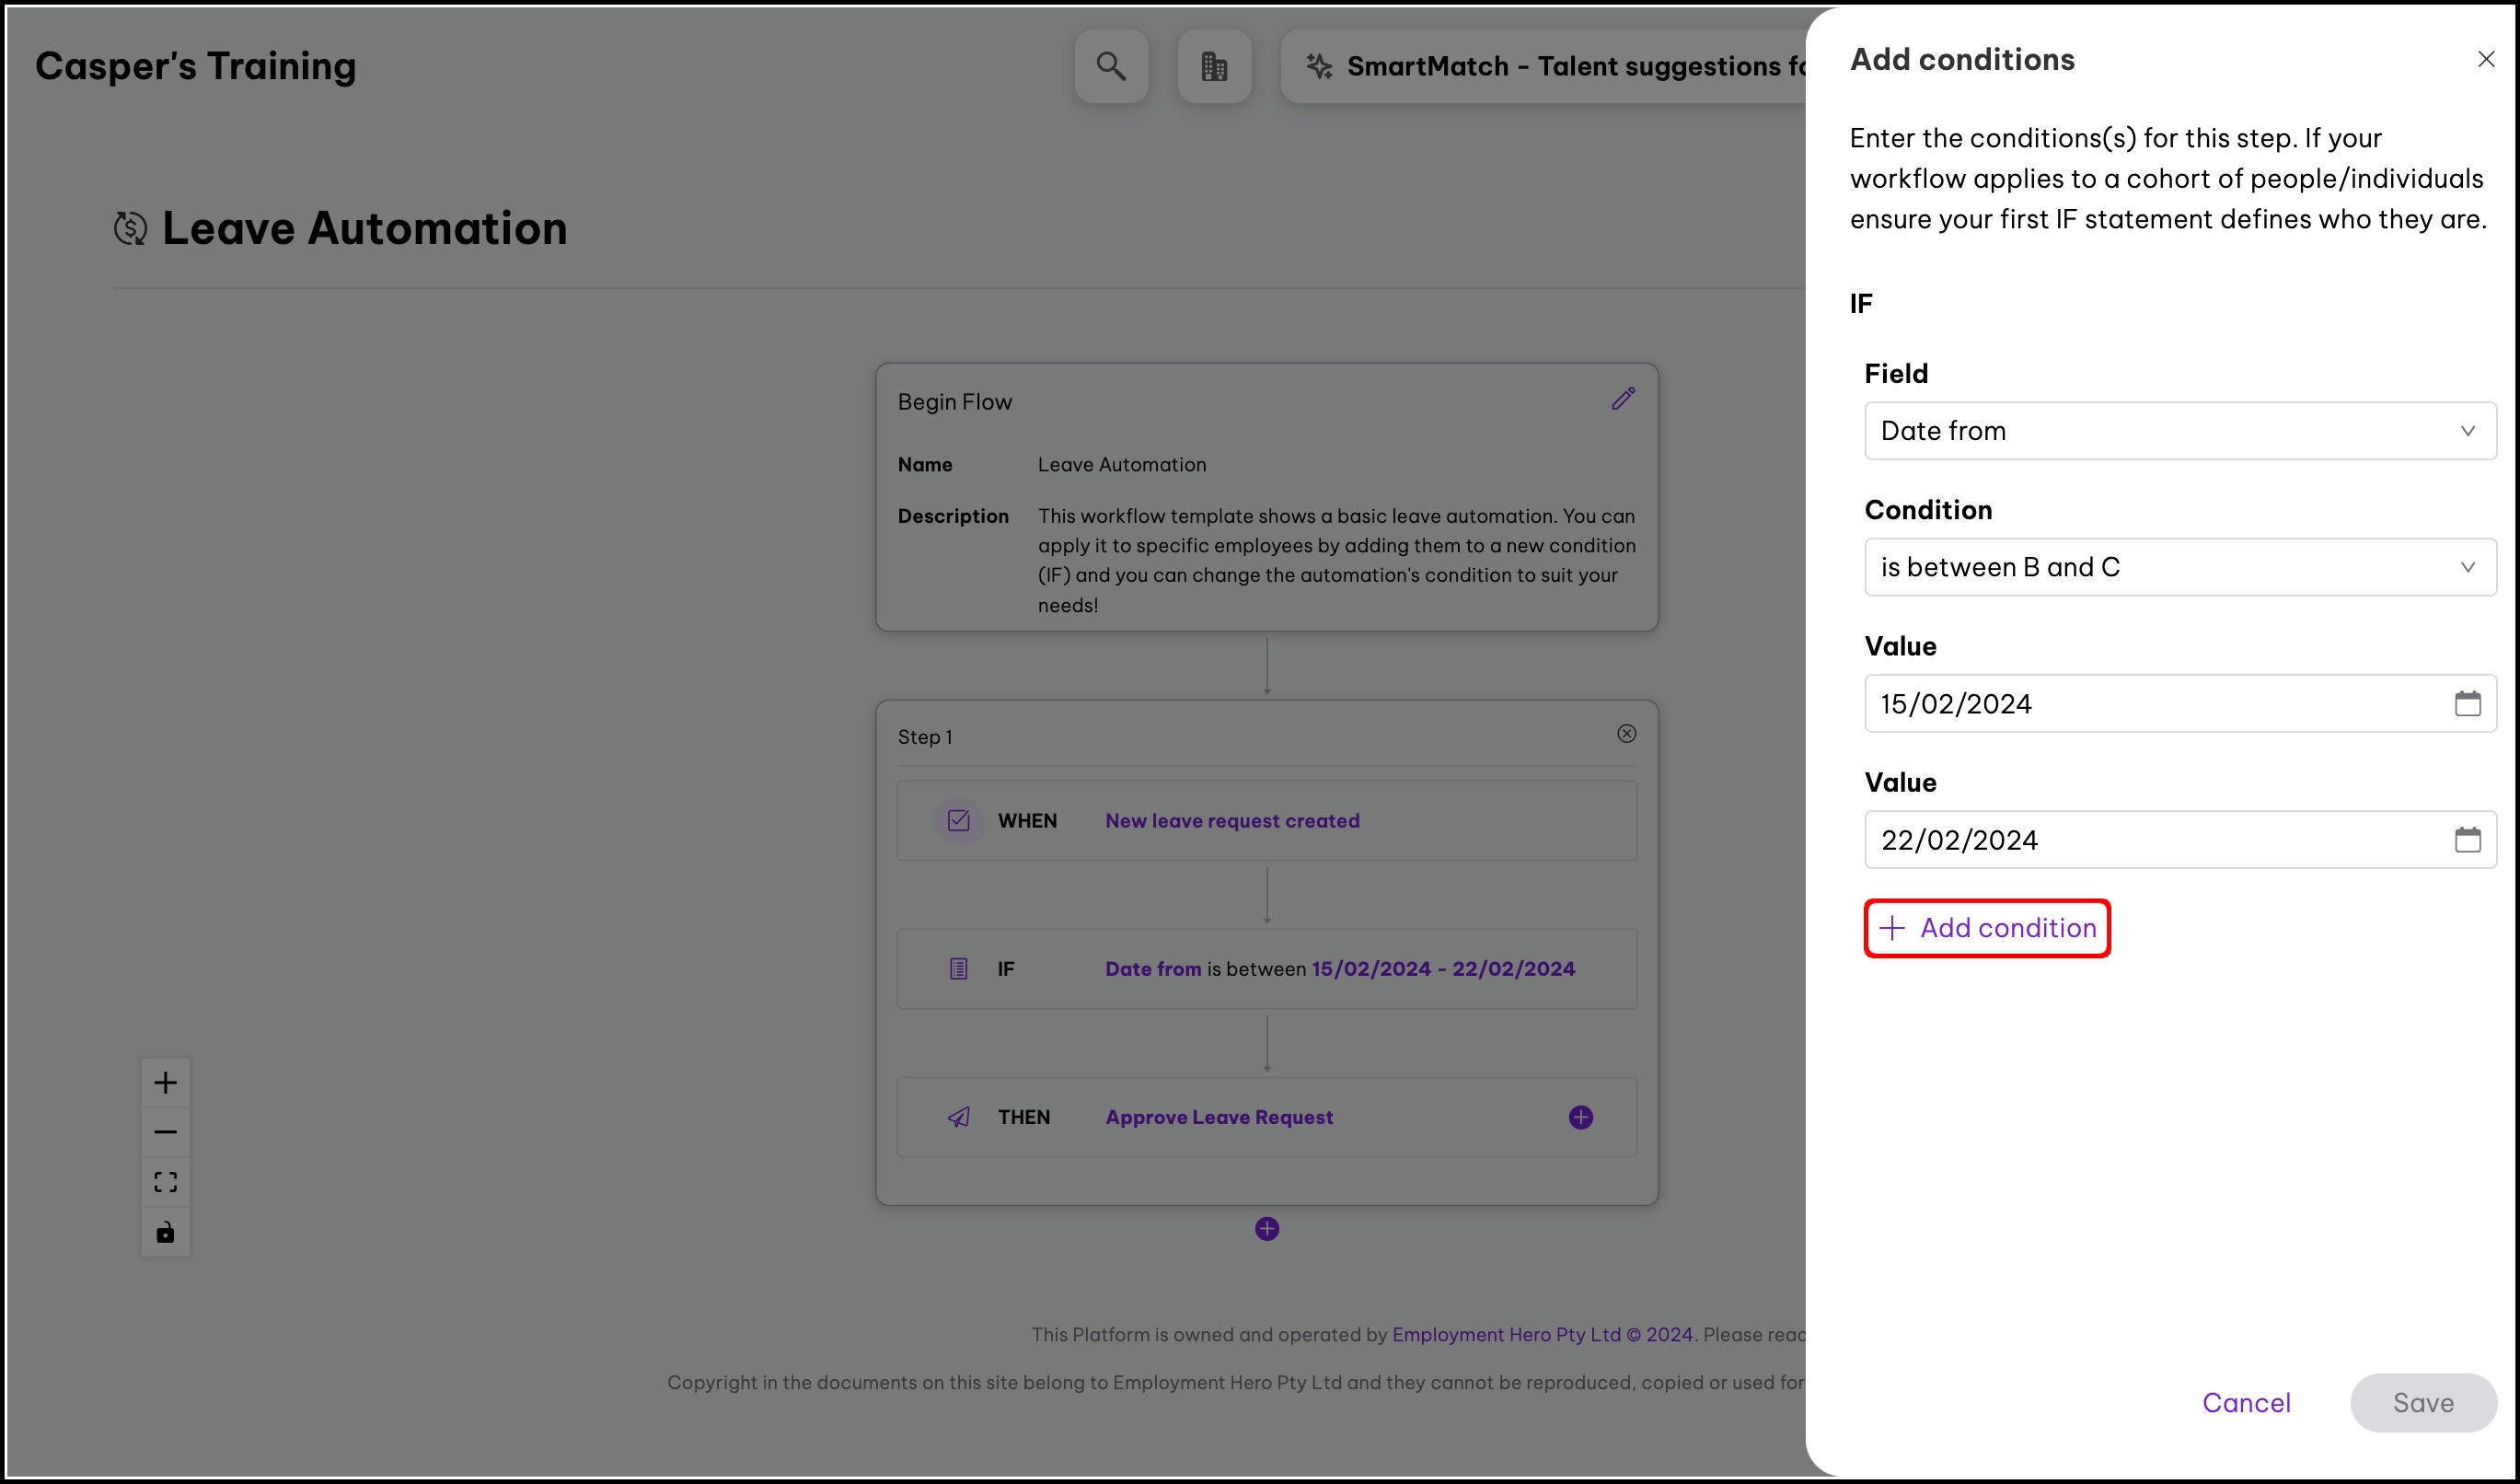Expand the Field dropdown showing Date from
2520x1484 pixels.
[2180, 431]
